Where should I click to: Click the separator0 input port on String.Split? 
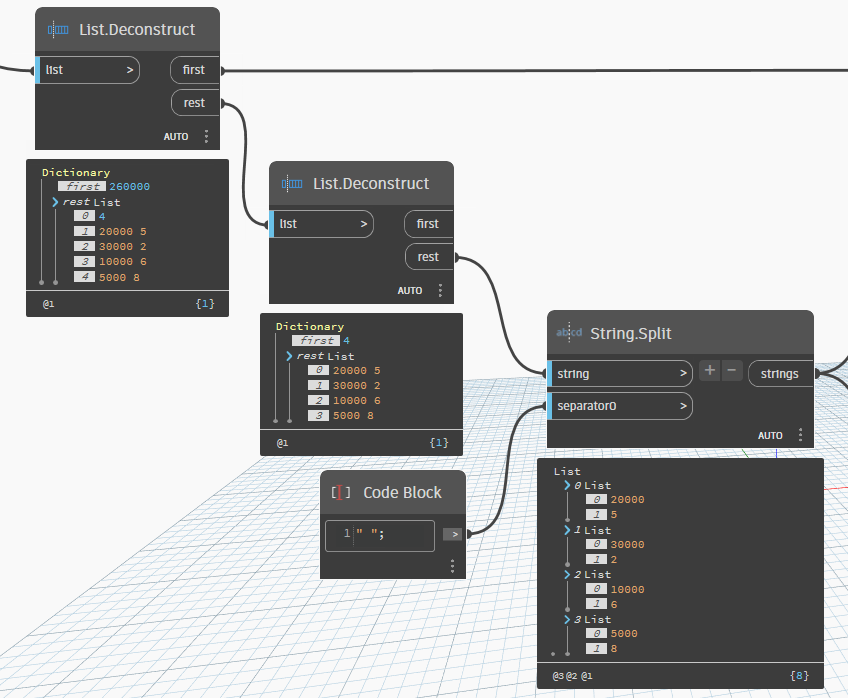(620, 406)
